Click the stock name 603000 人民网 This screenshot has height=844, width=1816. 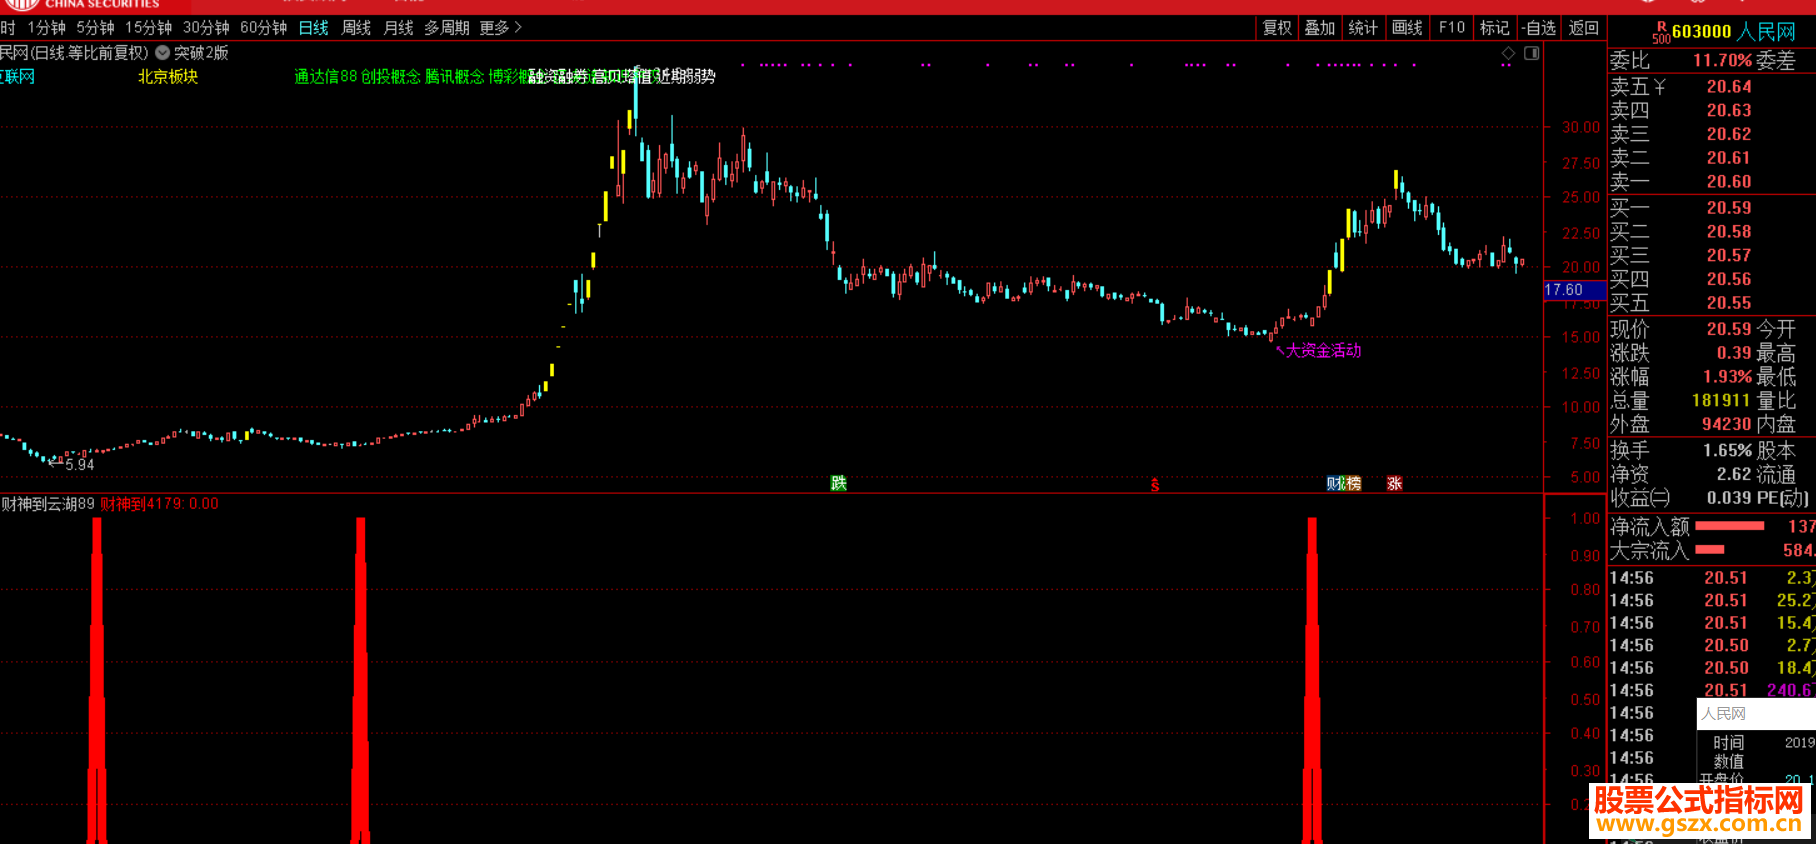pos(1734,32)
